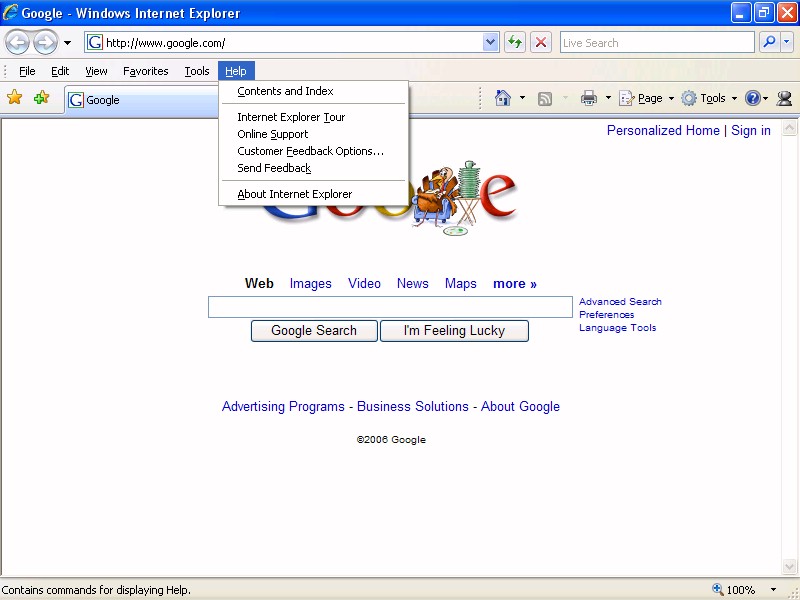The height and width of the screenshot is (600, 800).
Task: Switch to Video search
Action: pos(364,284)
